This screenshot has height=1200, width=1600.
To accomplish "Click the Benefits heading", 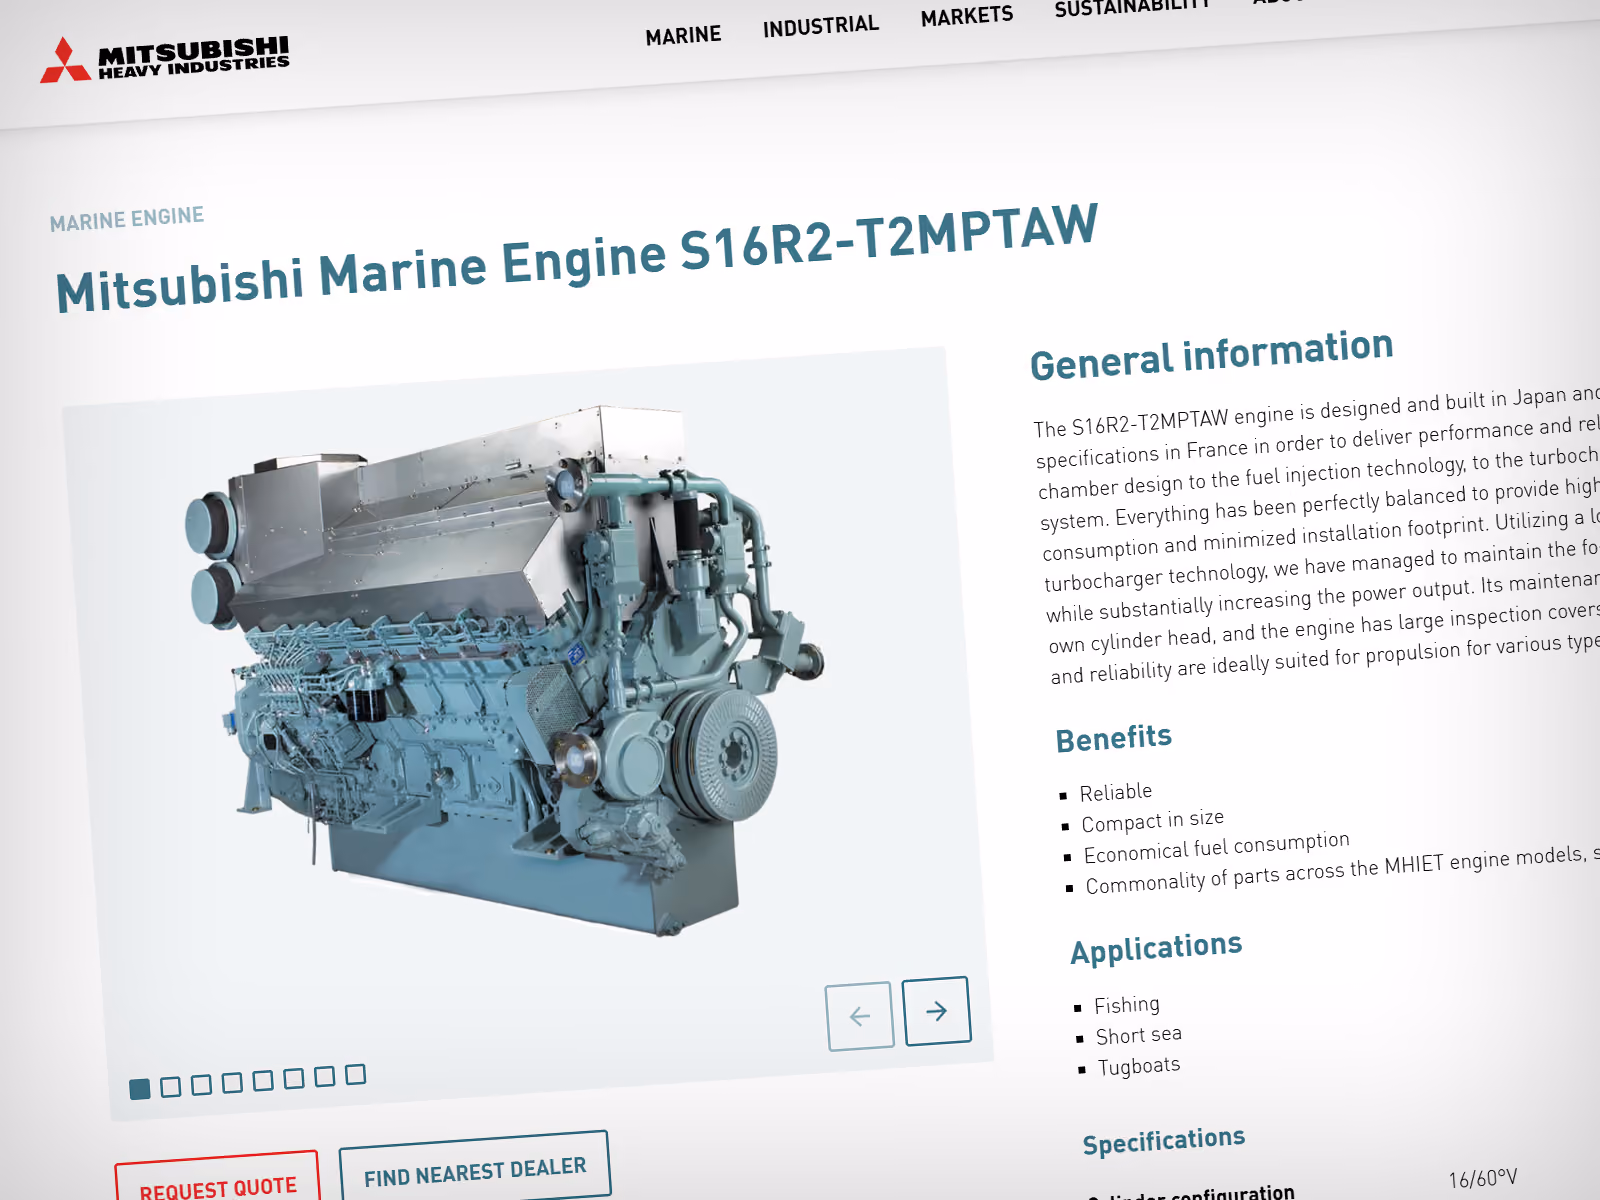I will 1114,739.
